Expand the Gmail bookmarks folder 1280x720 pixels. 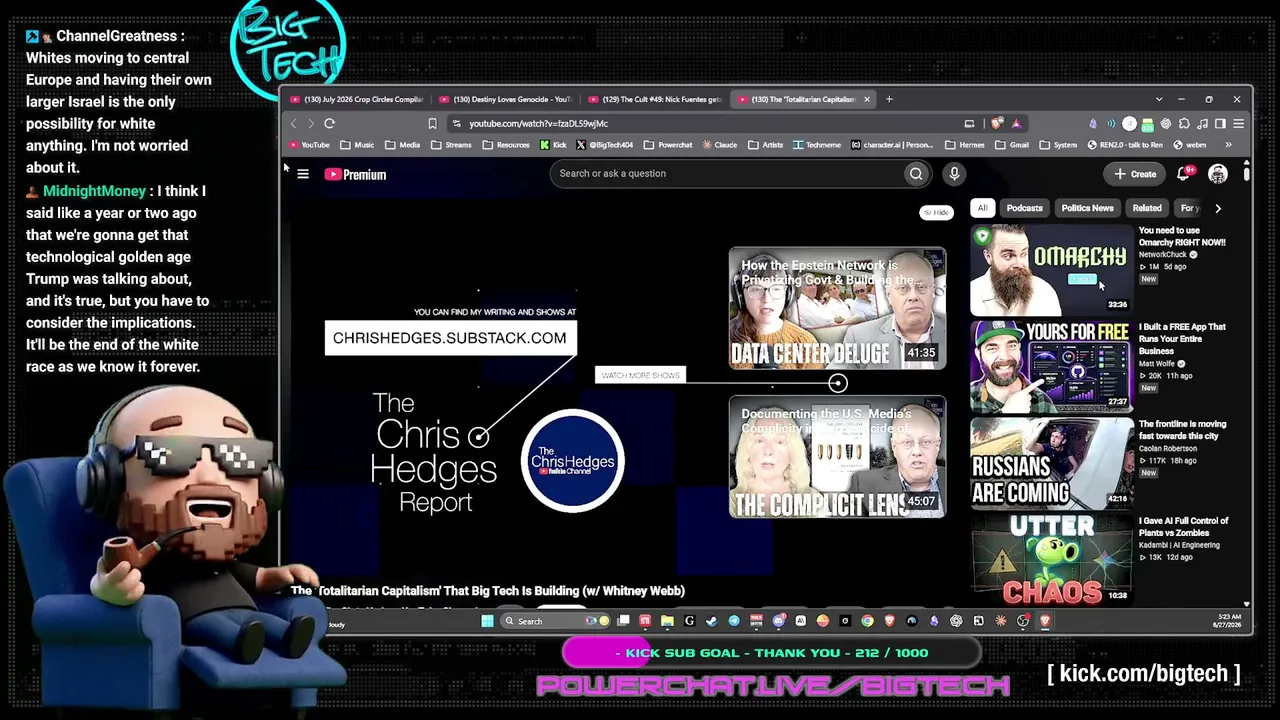click(x=1012, y=145)
